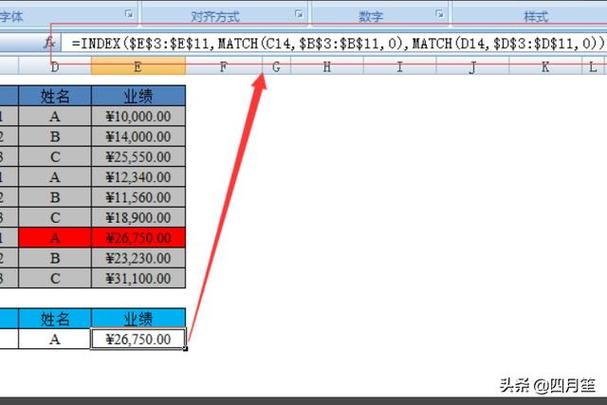Select the cell showing ¥10,000.00

pos(137,116)
